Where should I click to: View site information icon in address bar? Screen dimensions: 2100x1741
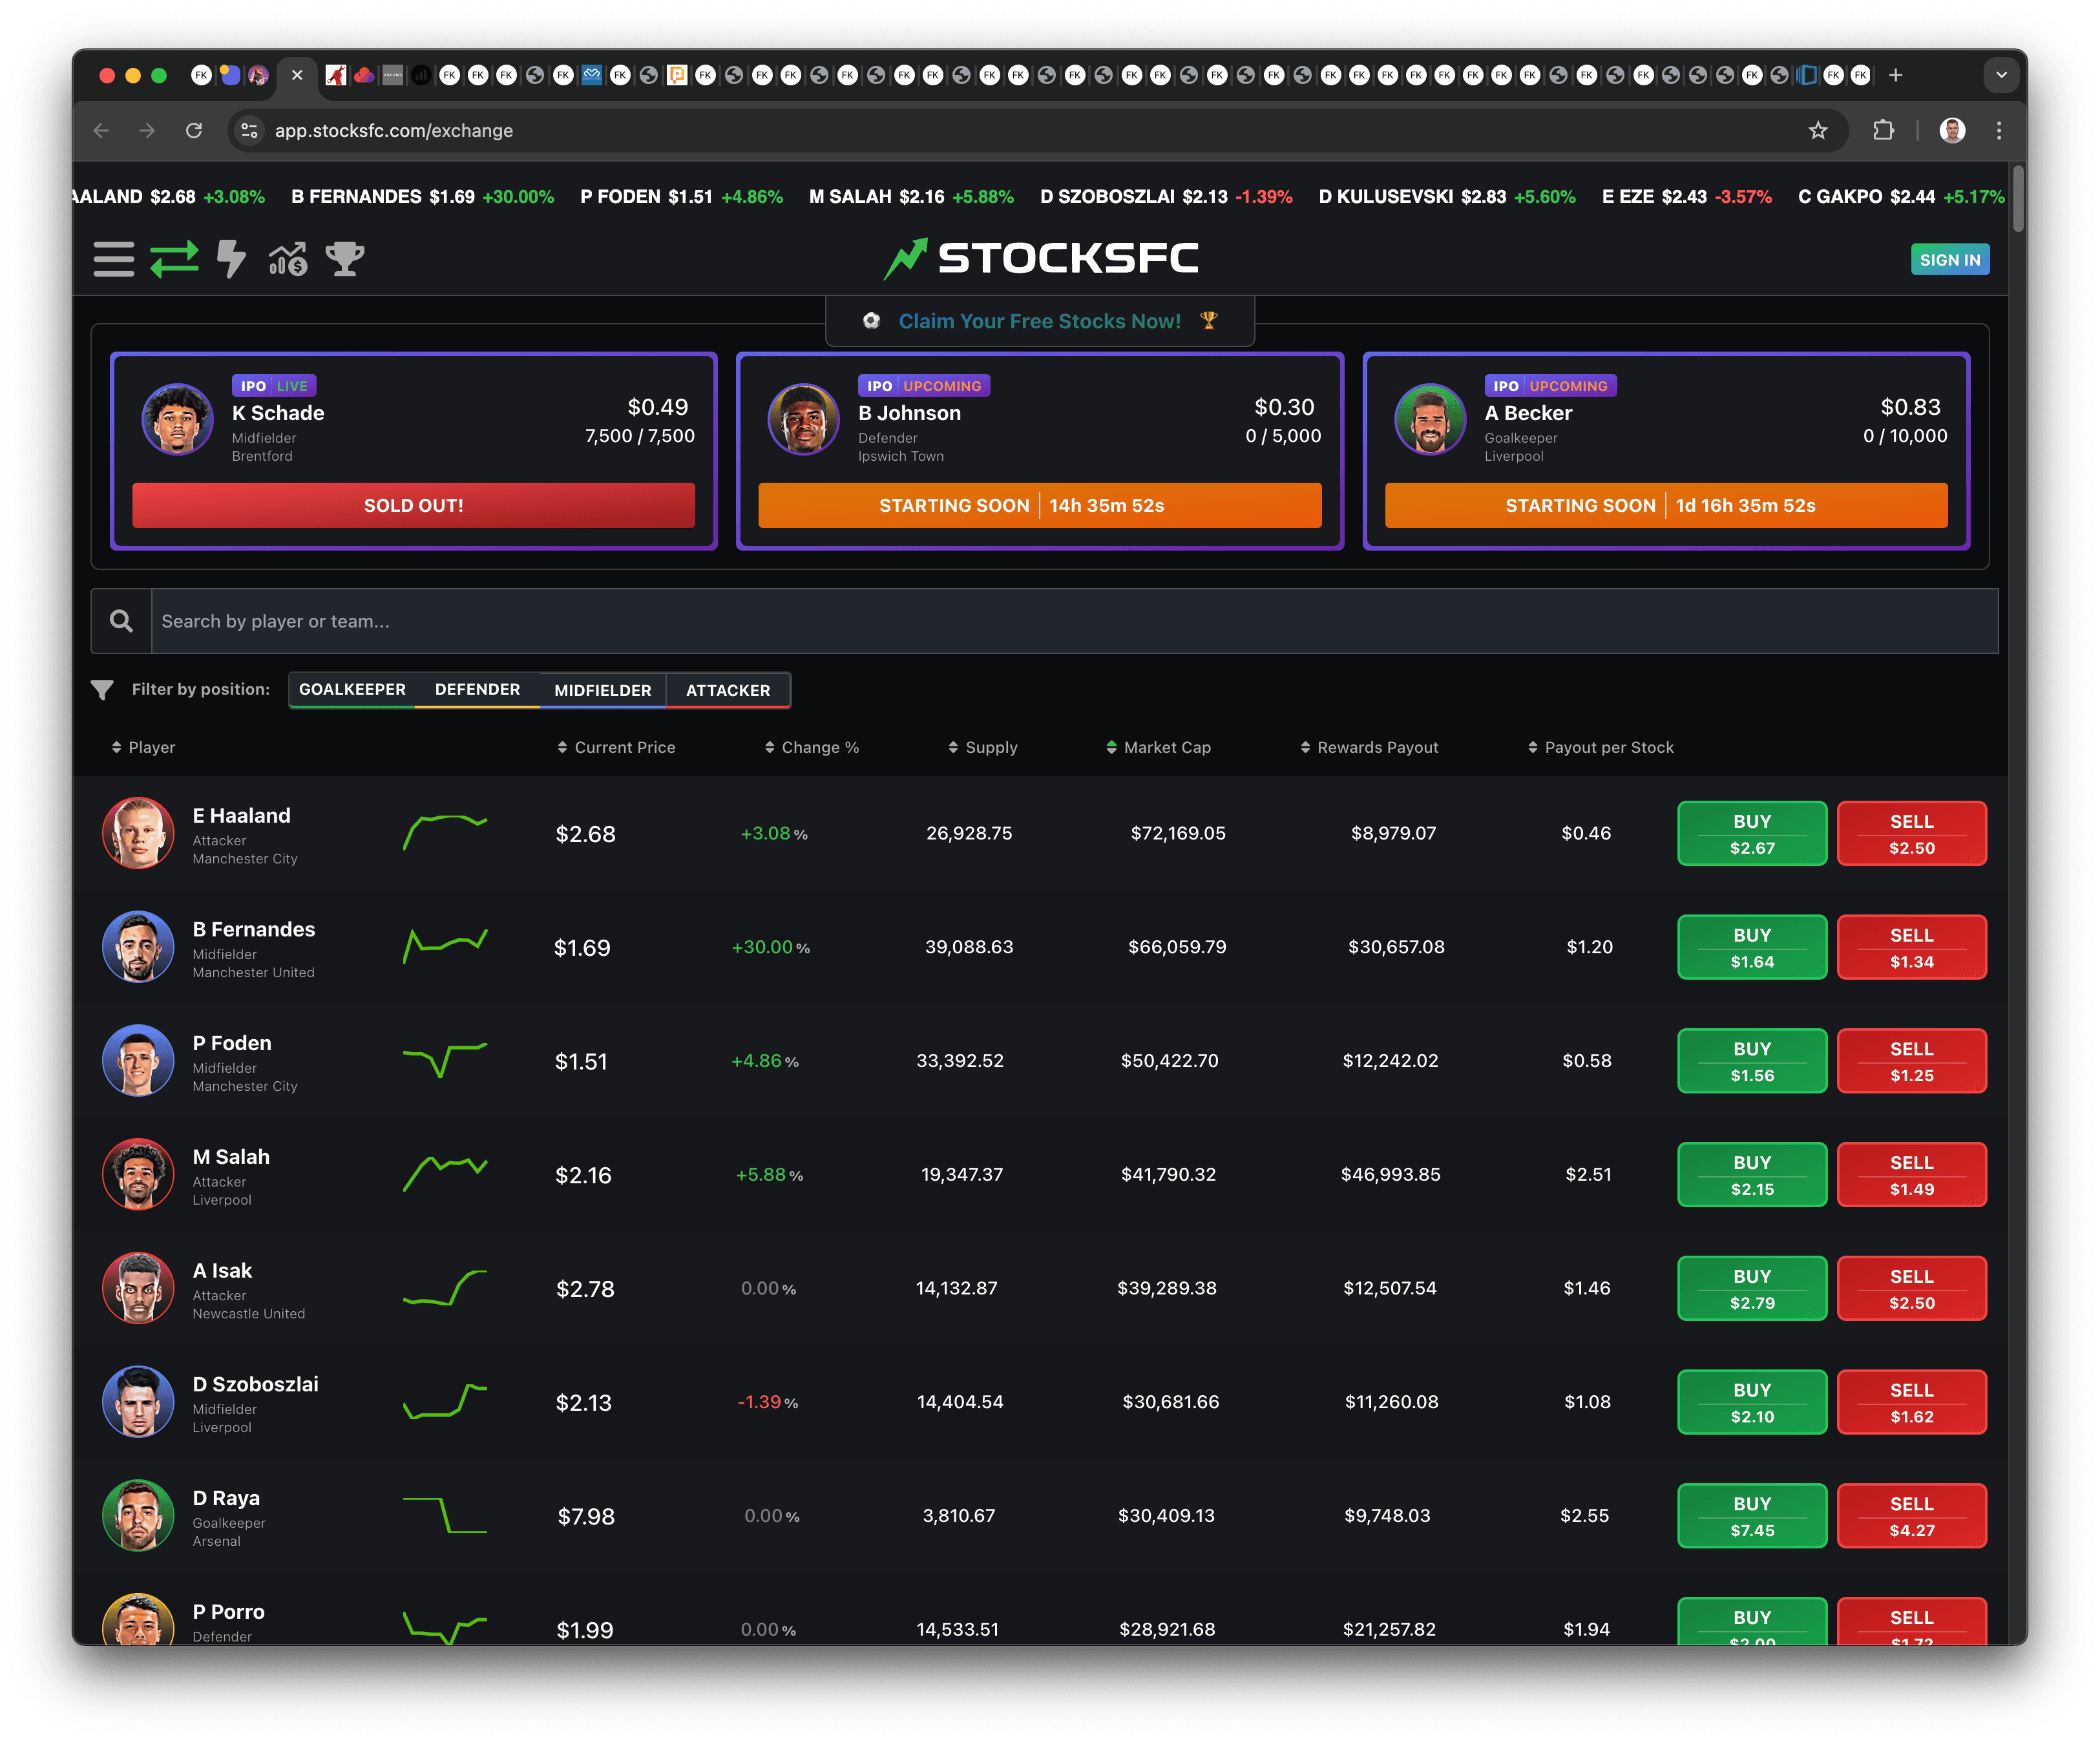249,130
